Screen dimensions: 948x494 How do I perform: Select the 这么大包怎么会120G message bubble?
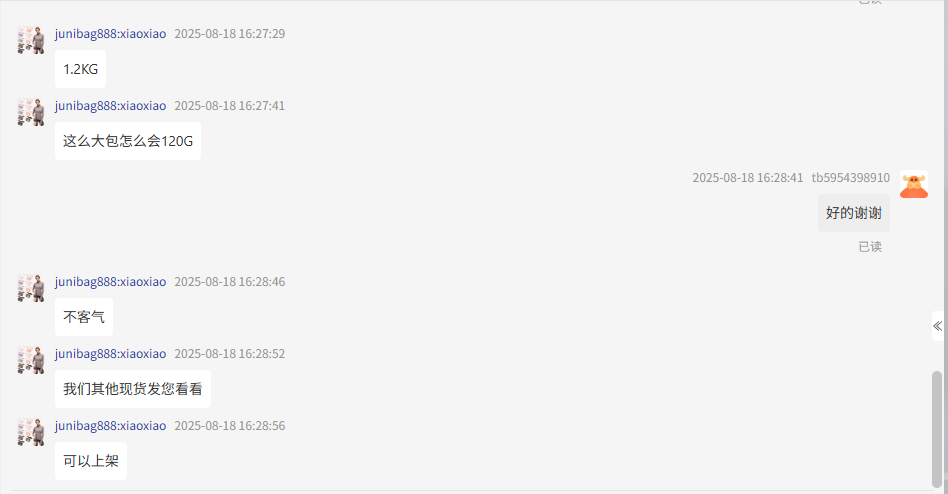click(128, 141)
